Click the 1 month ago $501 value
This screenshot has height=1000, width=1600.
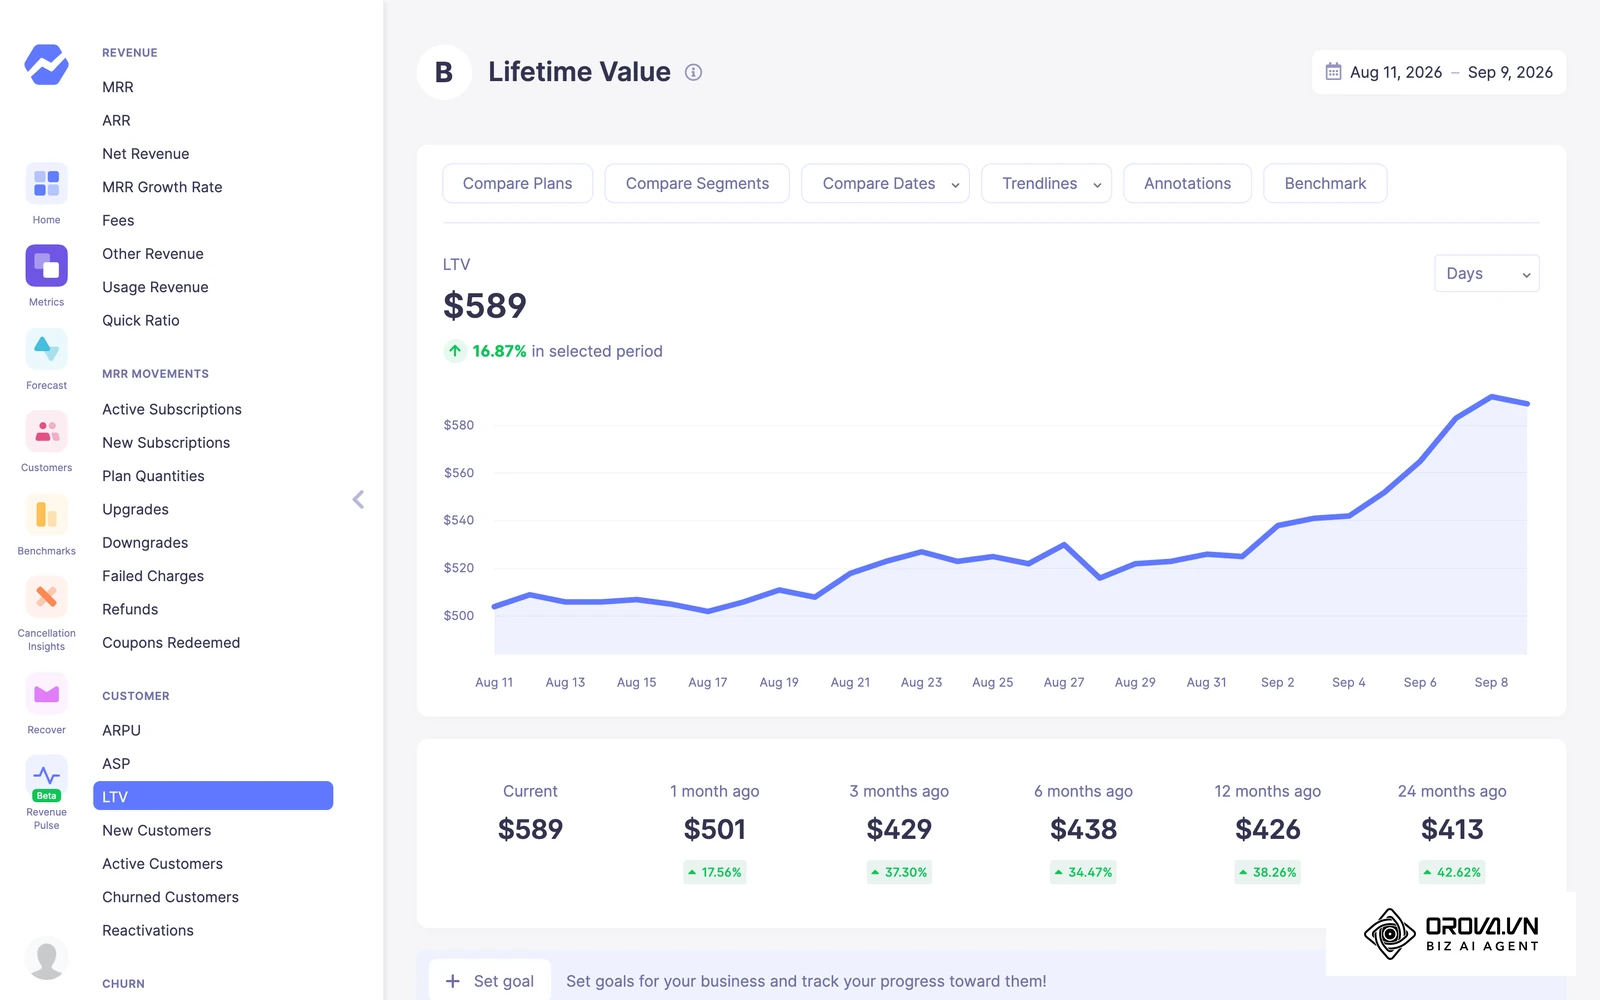[x=715, y=829]
